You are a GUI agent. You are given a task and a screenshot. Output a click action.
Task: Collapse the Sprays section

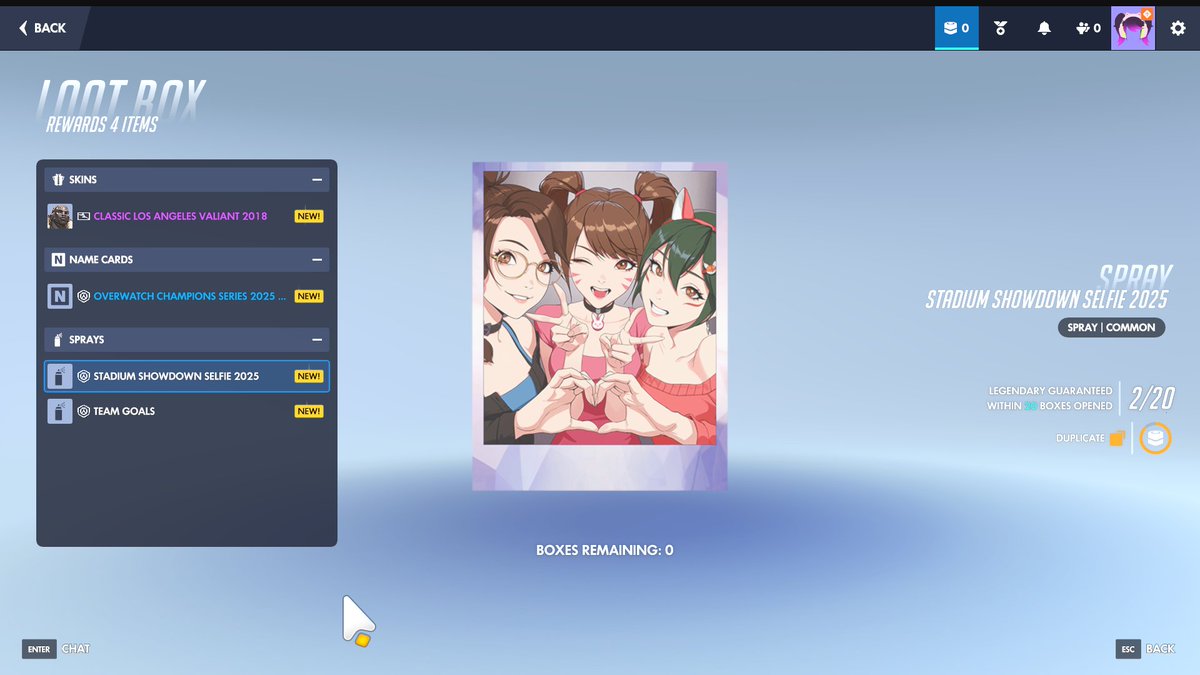pos(317,339)
